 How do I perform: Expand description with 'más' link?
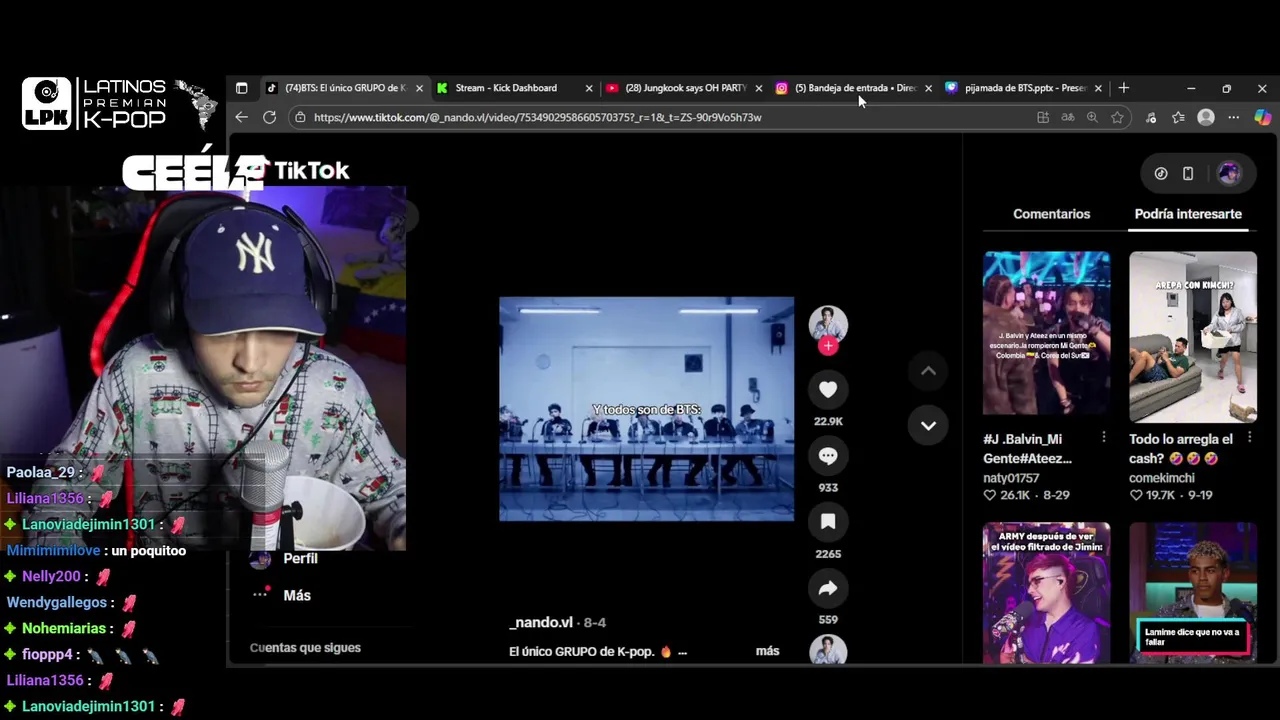767,651
